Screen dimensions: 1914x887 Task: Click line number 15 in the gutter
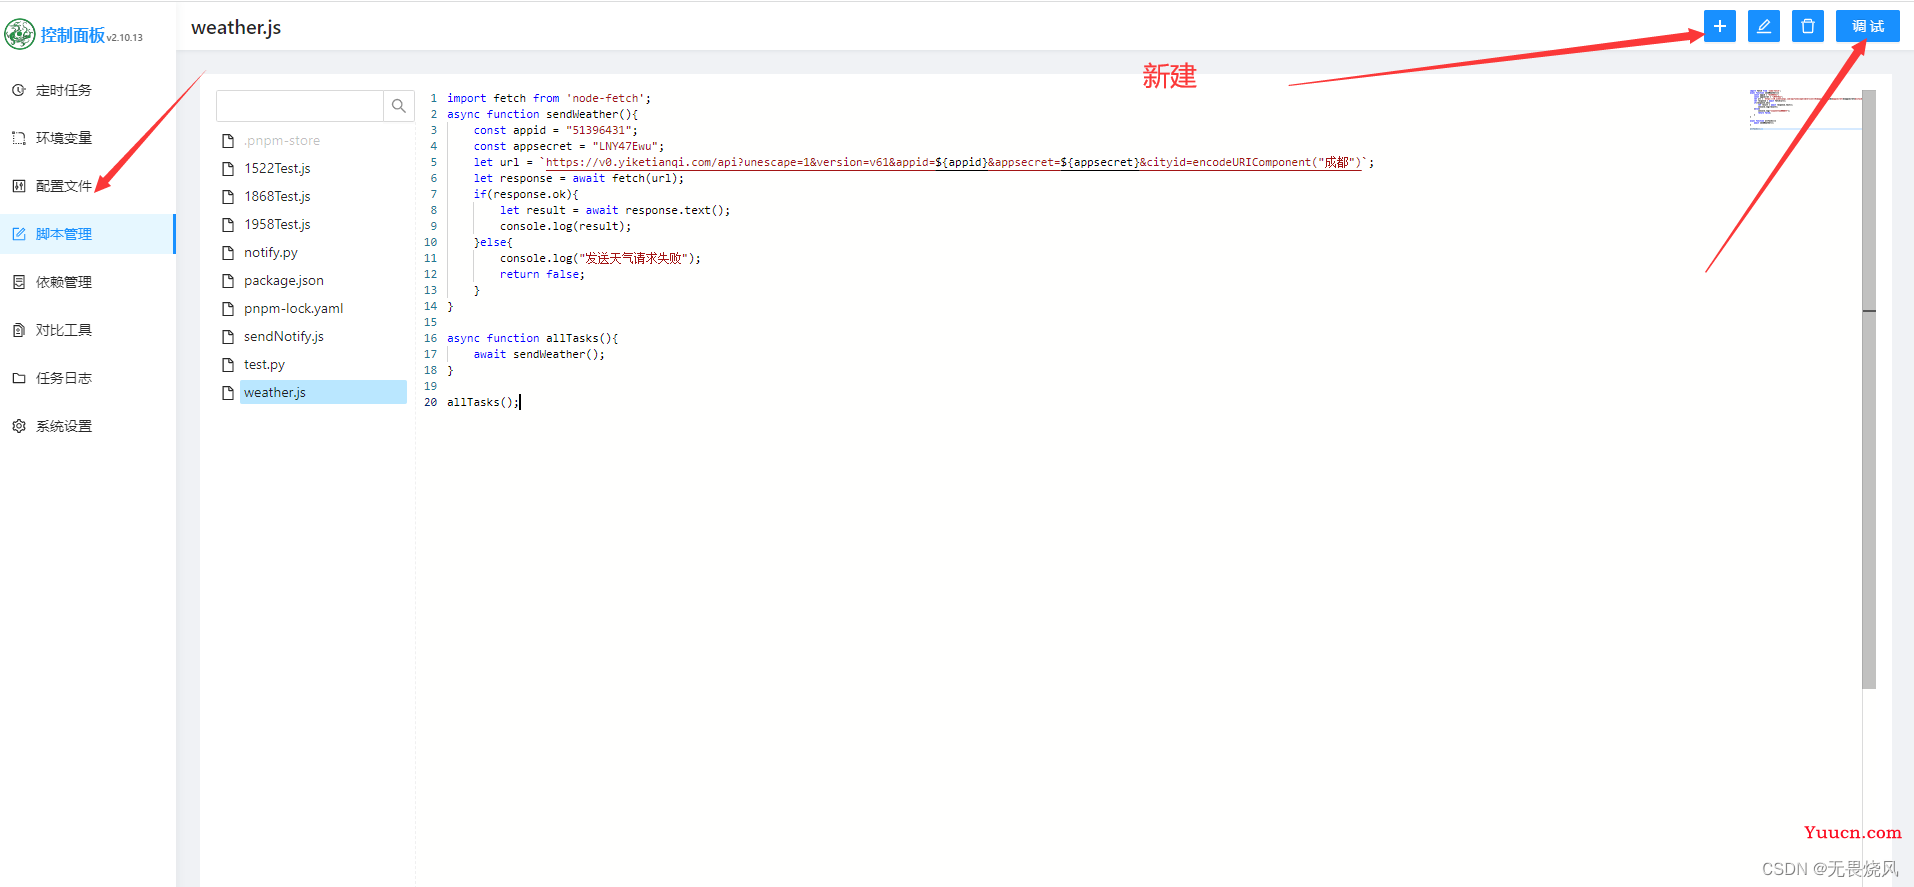coord(430,322)
